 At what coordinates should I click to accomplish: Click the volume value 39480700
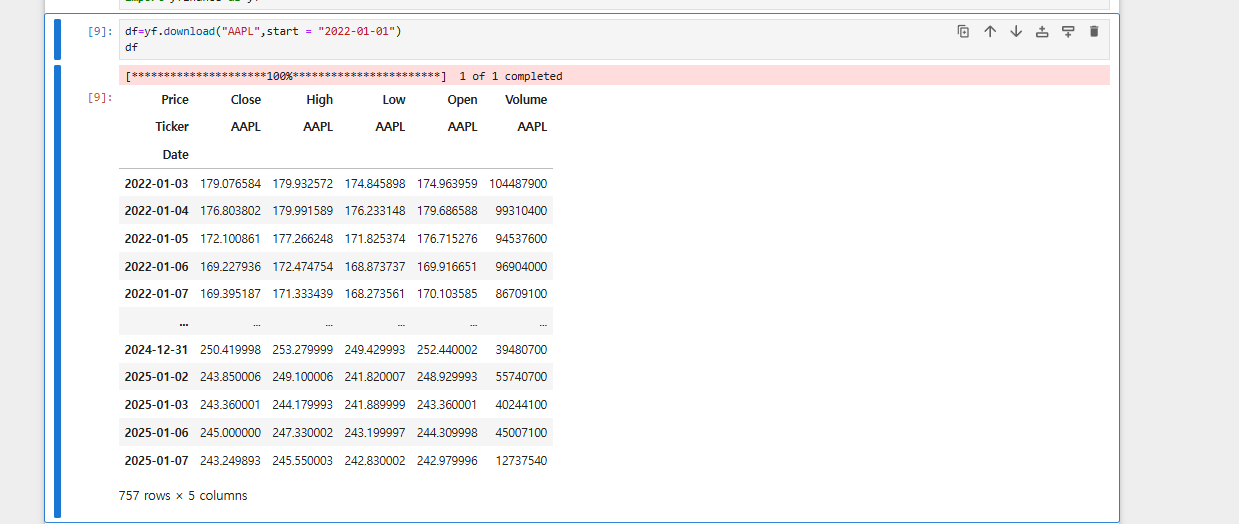[x=521, y=350]
